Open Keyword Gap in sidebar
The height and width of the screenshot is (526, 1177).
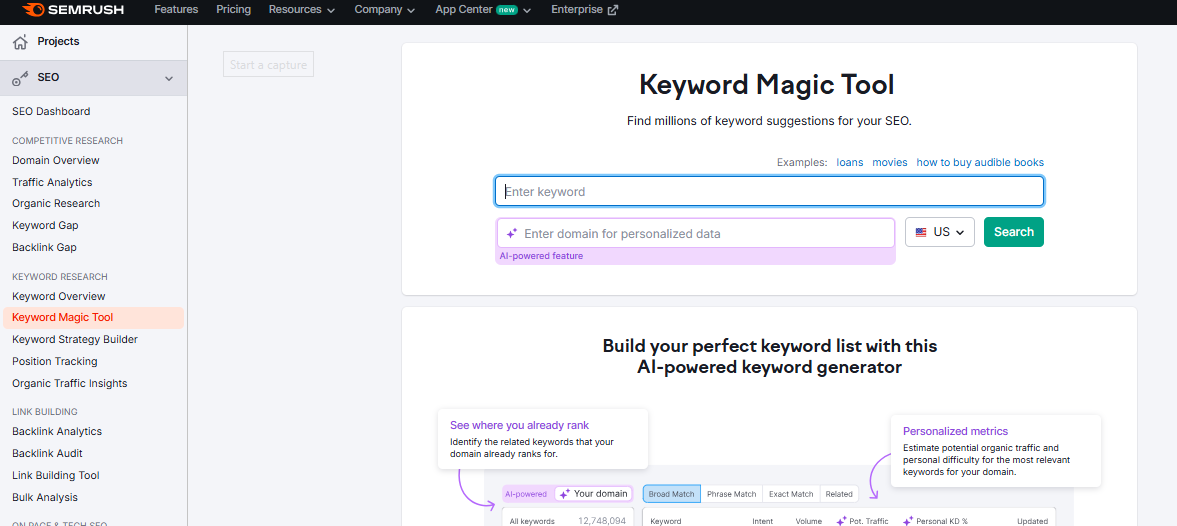point(45,225)
